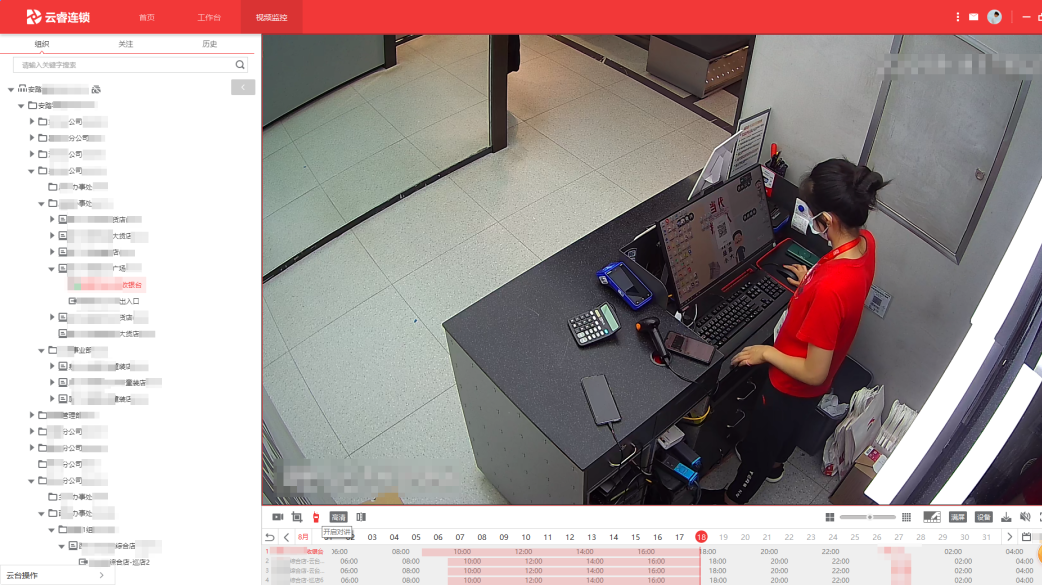Mute the video with the speaker icon
The image size is (1042, 585).
tap(1025, 517)
